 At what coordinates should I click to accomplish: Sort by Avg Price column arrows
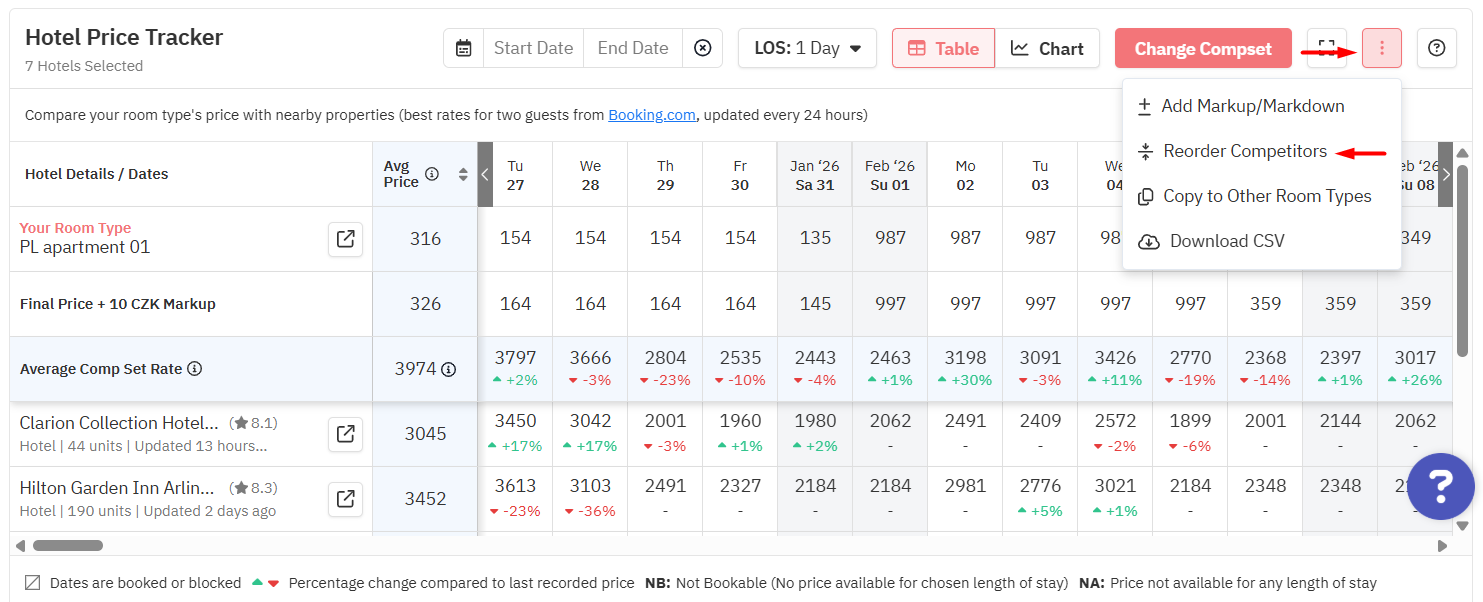pyautogui.click(x=463, y=174)
